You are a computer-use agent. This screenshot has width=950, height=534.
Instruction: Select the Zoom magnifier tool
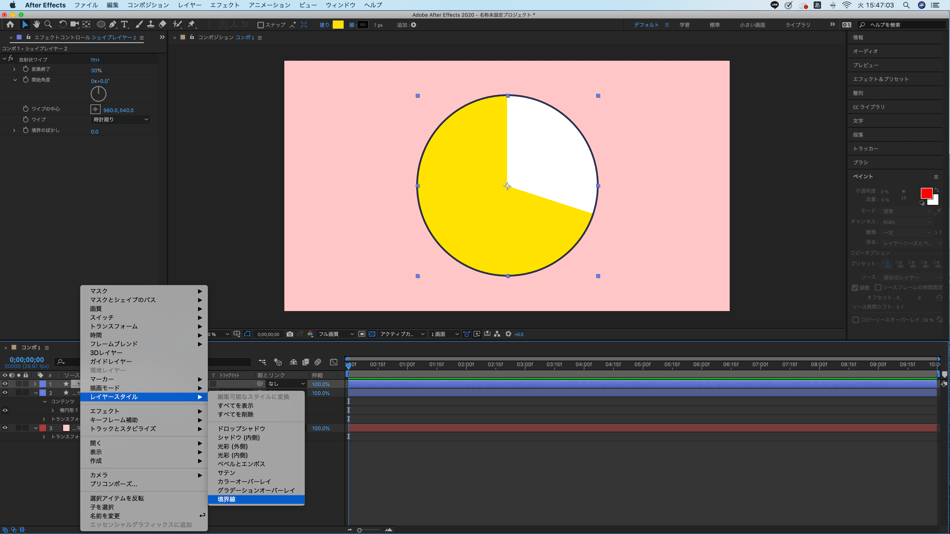pyautogui.click(x=48, y=25)
